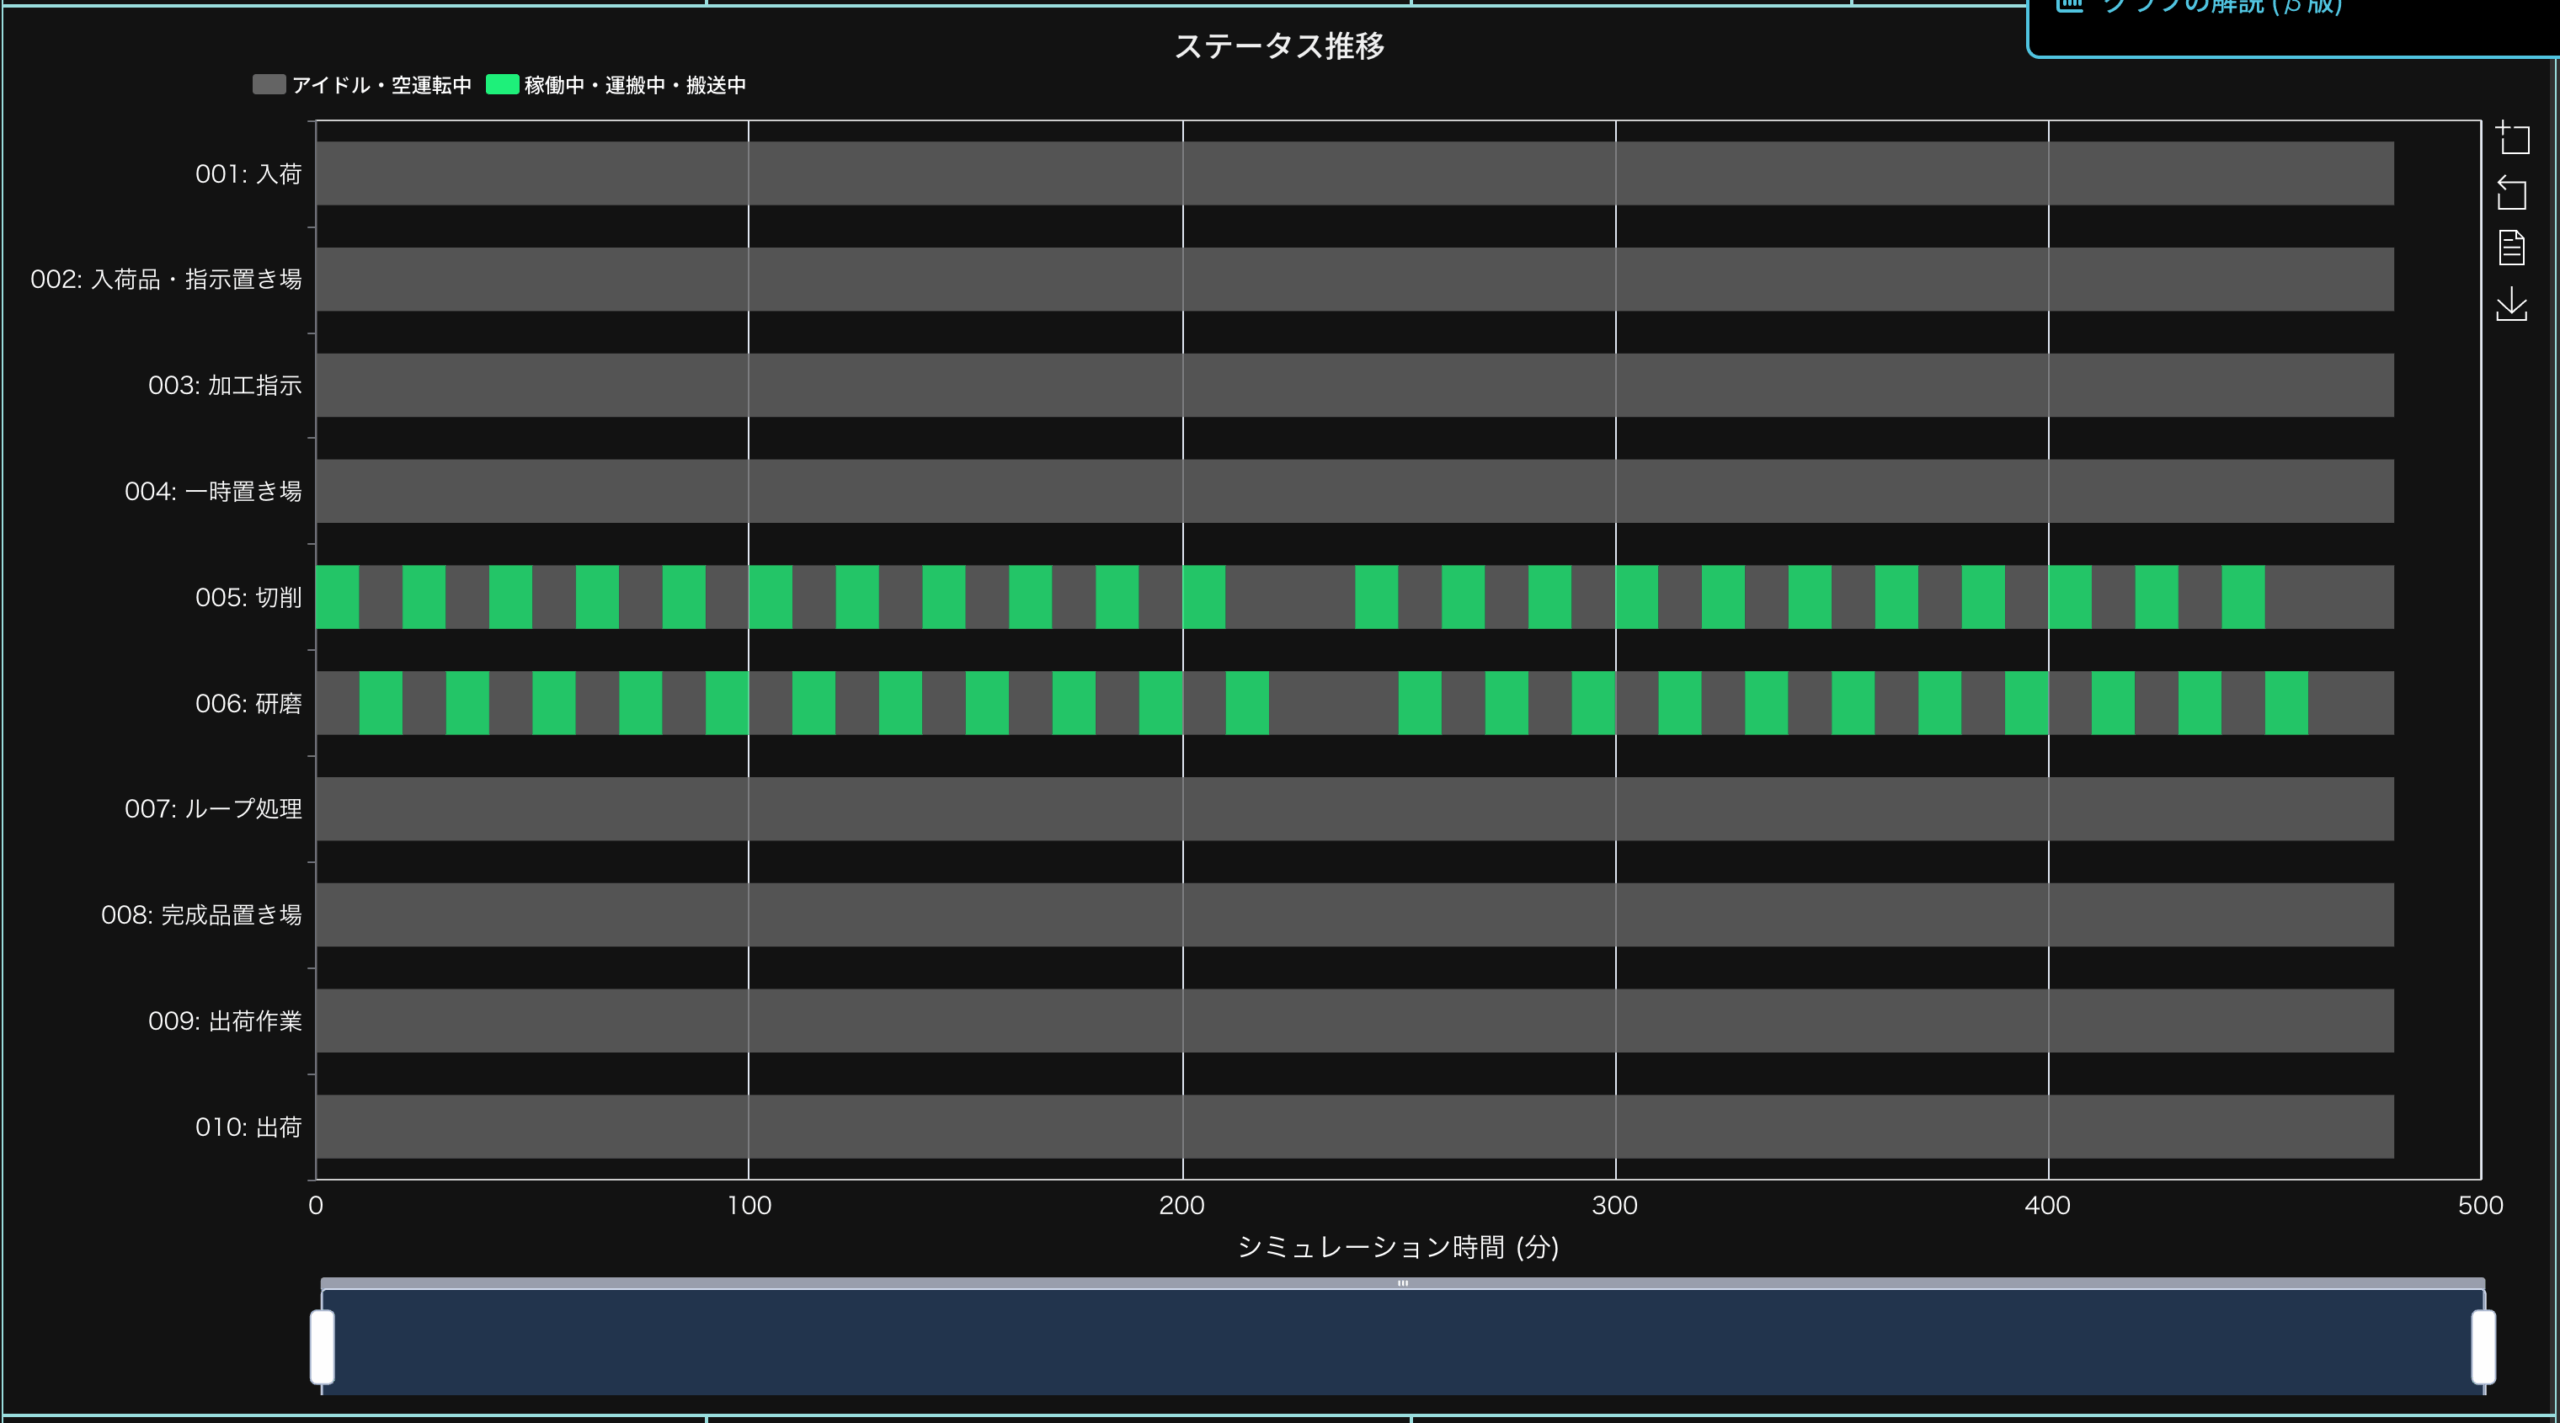This screenshot has width=2560, height=1423.
Task: Toggle the アイドル・空運転中 legend series
Action: tap(381, 86)
